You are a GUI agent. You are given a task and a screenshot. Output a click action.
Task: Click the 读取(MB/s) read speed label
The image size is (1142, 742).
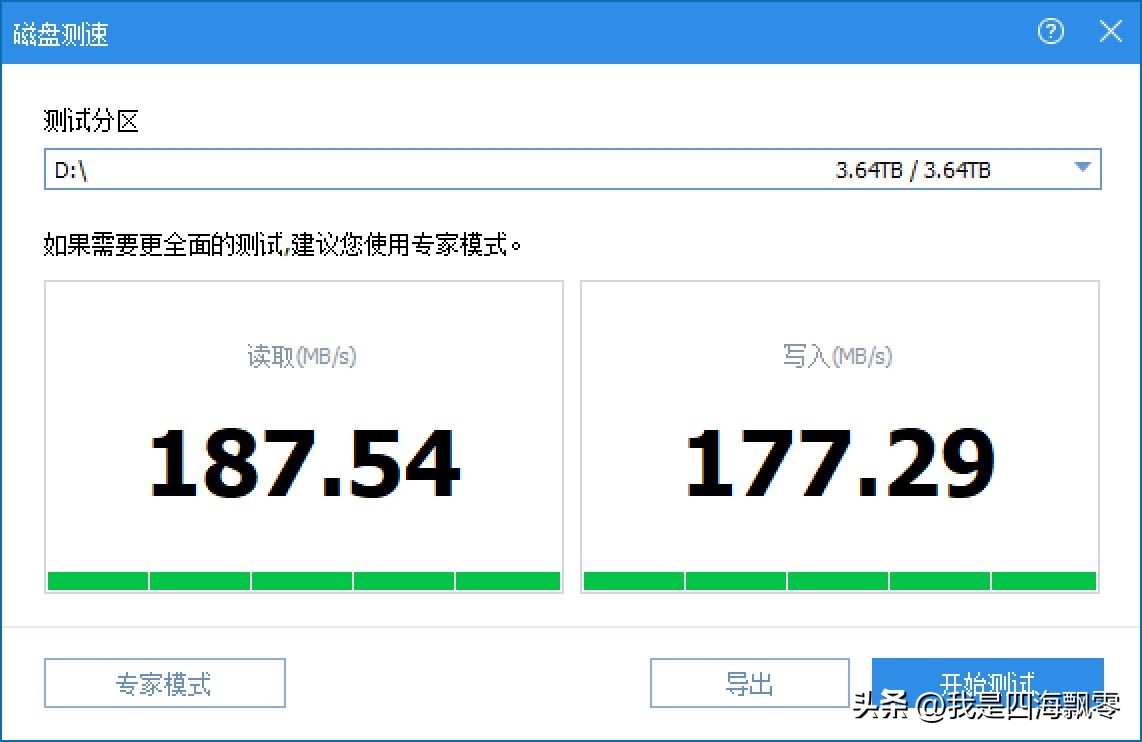pyautogui.click(x=302, y=357)
